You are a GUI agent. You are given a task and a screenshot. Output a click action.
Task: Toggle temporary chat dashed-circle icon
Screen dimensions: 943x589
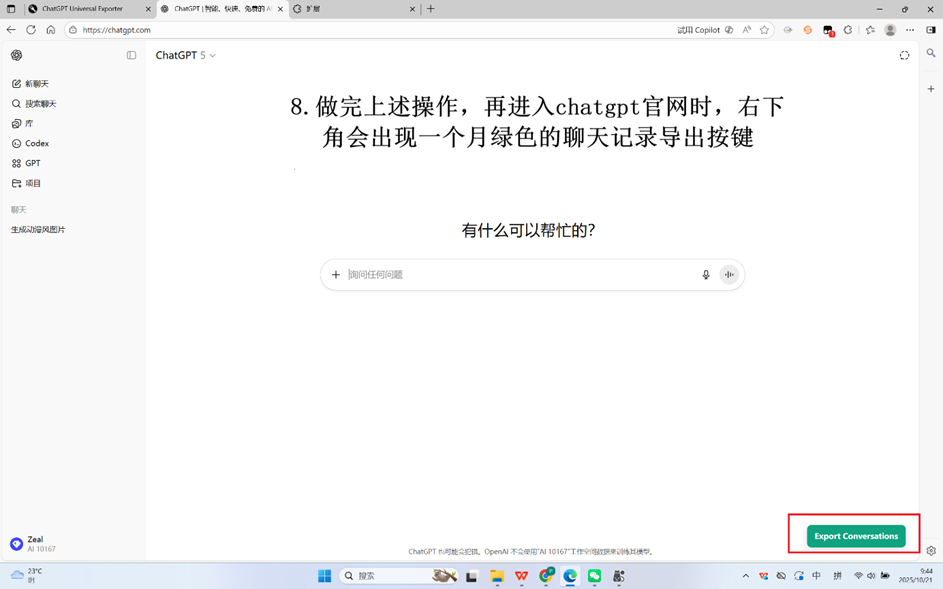904,56
